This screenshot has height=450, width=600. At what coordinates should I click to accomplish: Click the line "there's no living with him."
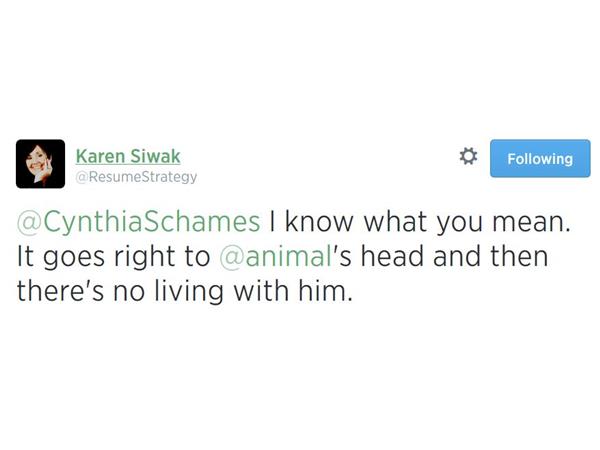point(185,292)
